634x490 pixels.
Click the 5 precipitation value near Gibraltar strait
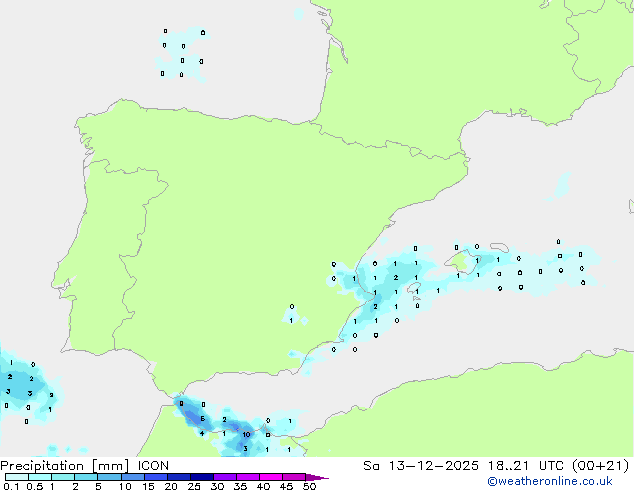pyautogui.click(x=203, y=419)
